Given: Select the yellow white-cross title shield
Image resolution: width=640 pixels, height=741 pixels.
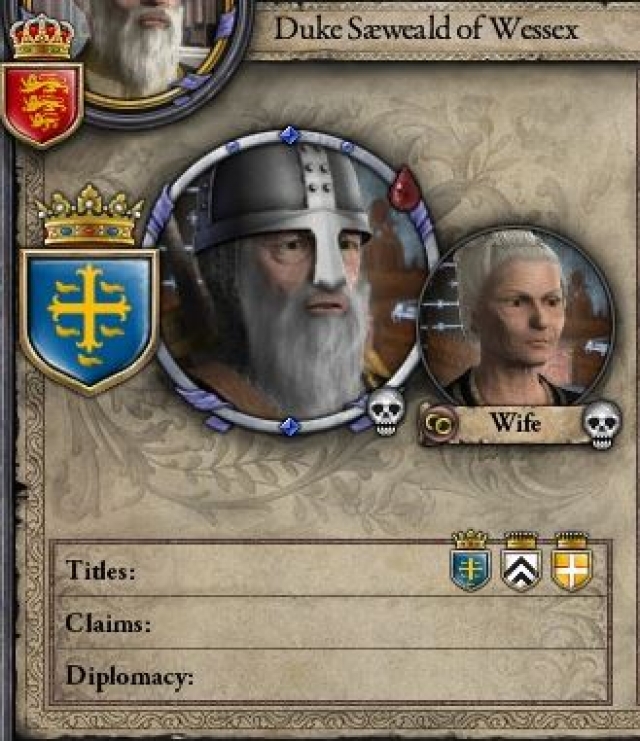Looking at the screenshot, I should (x=571, y=562).
